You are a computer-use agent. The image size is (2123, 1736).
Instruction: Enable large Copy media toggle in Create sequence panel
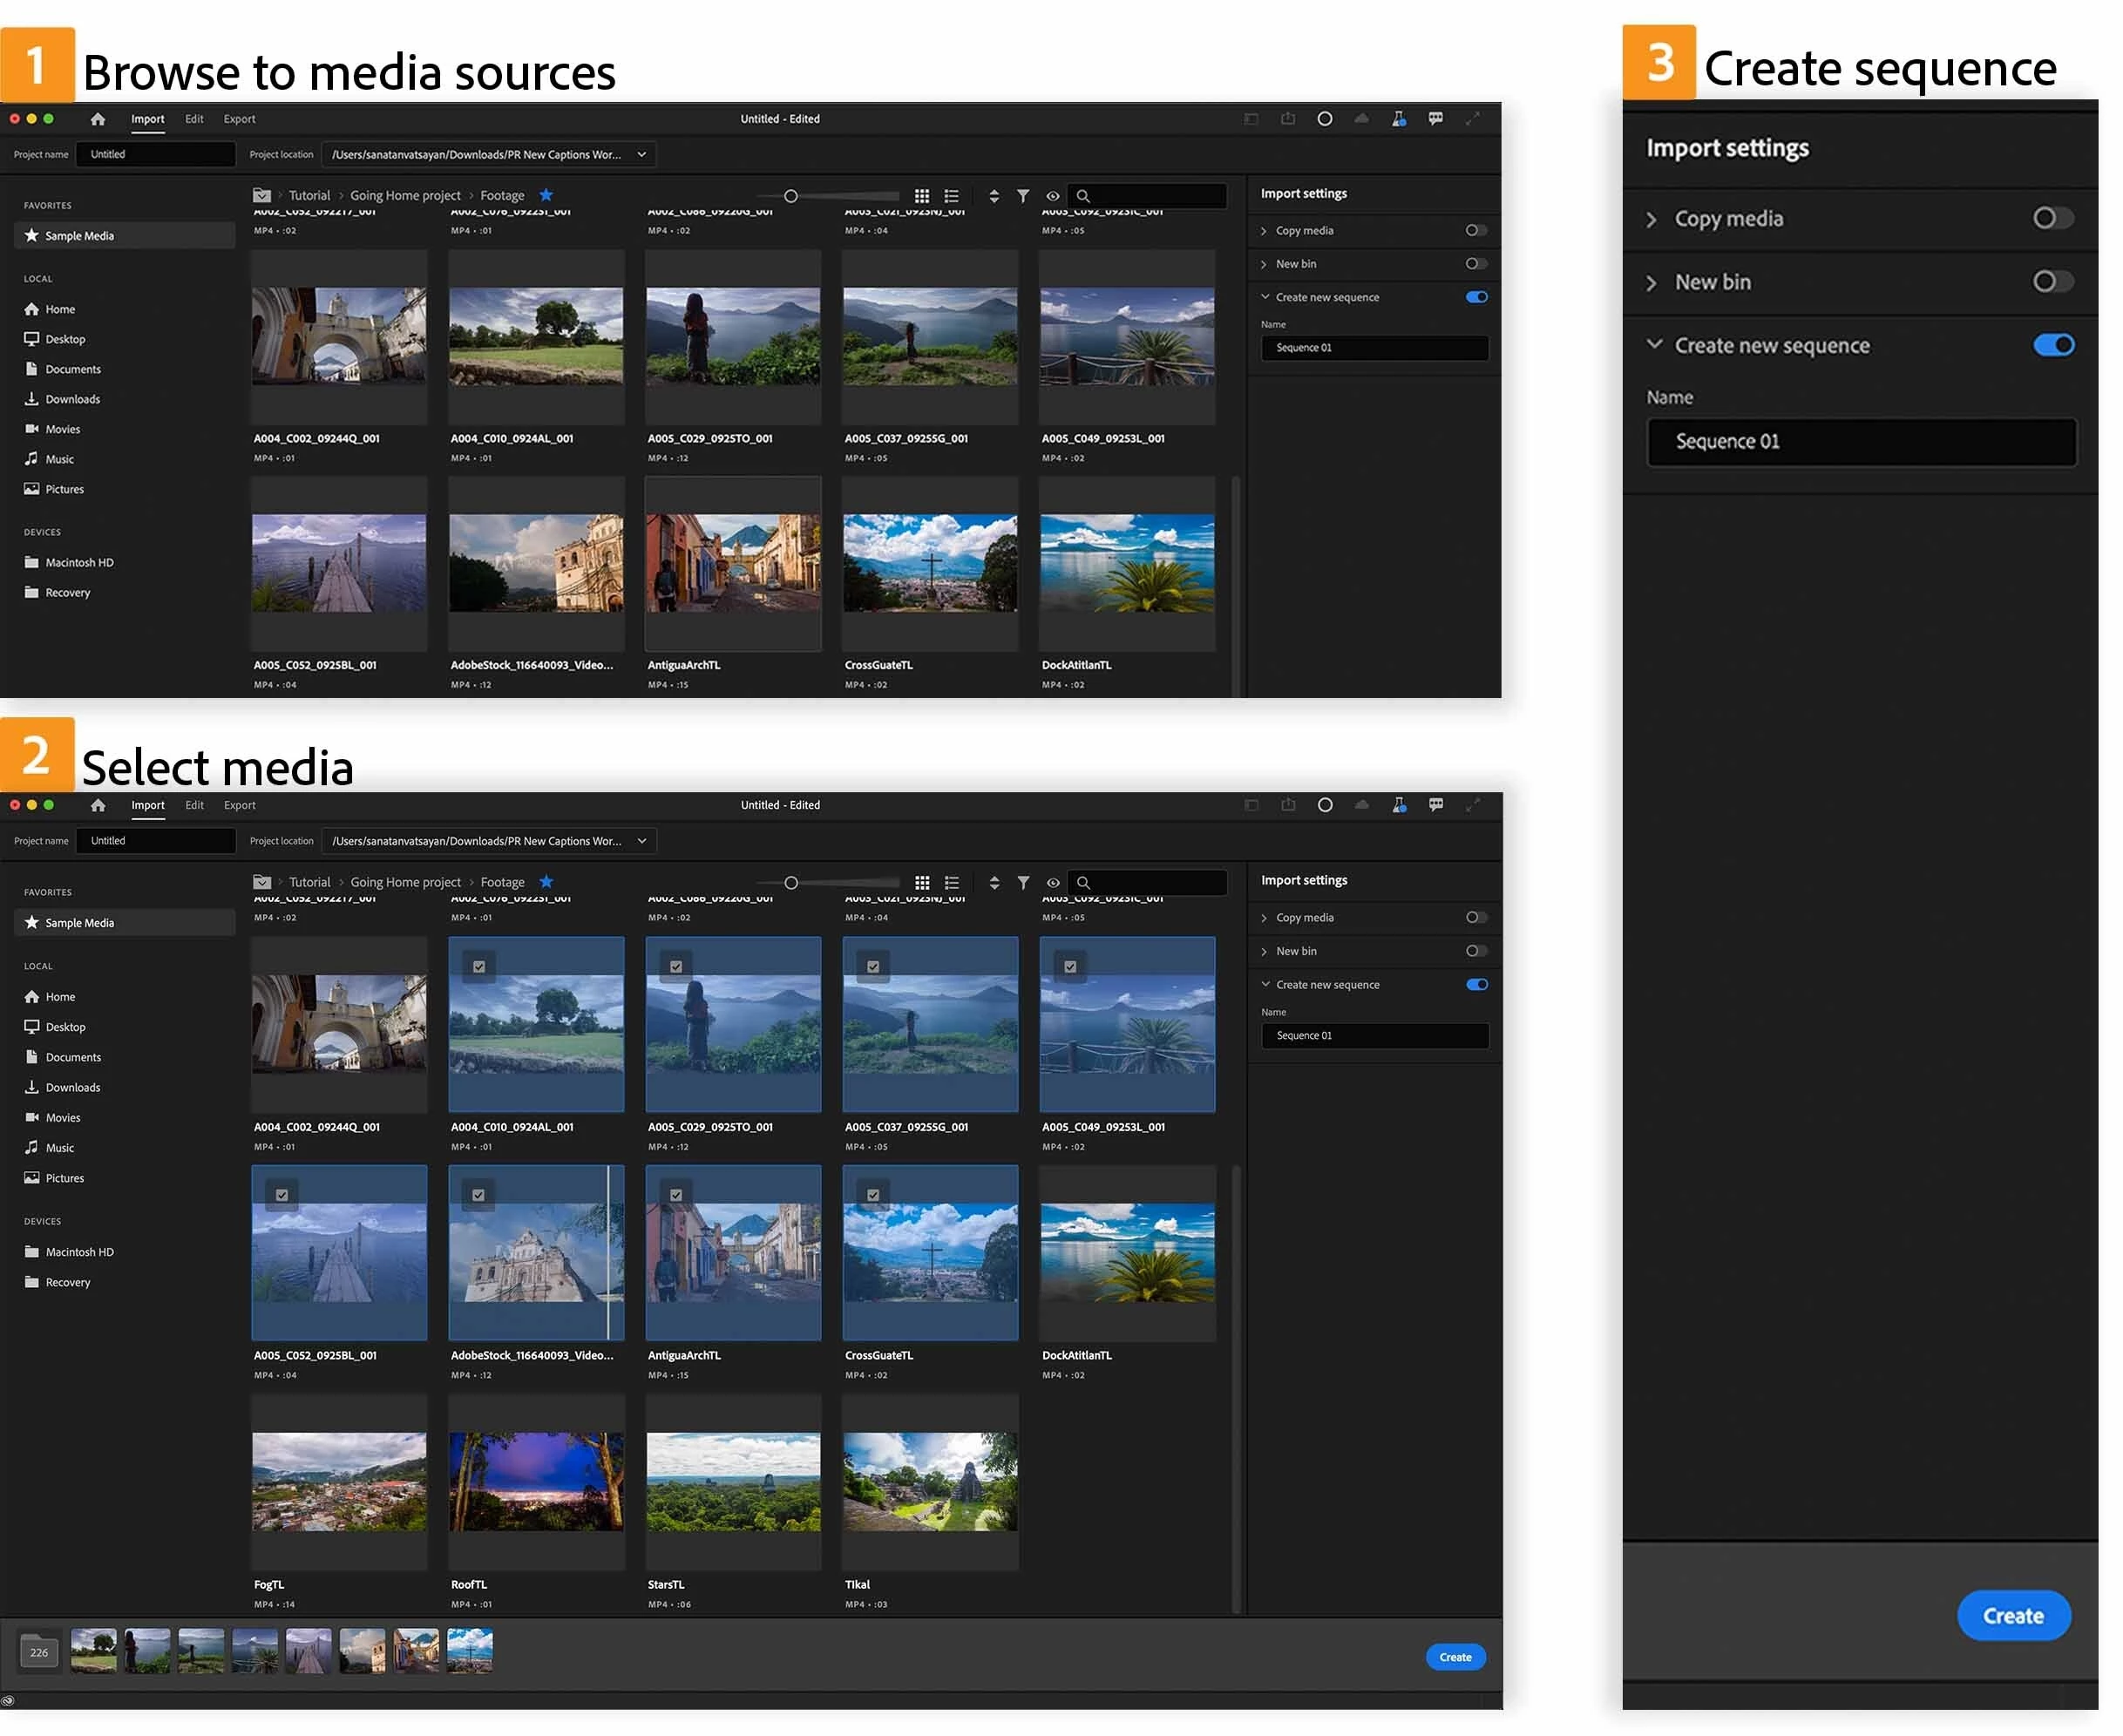[2052, 218]
